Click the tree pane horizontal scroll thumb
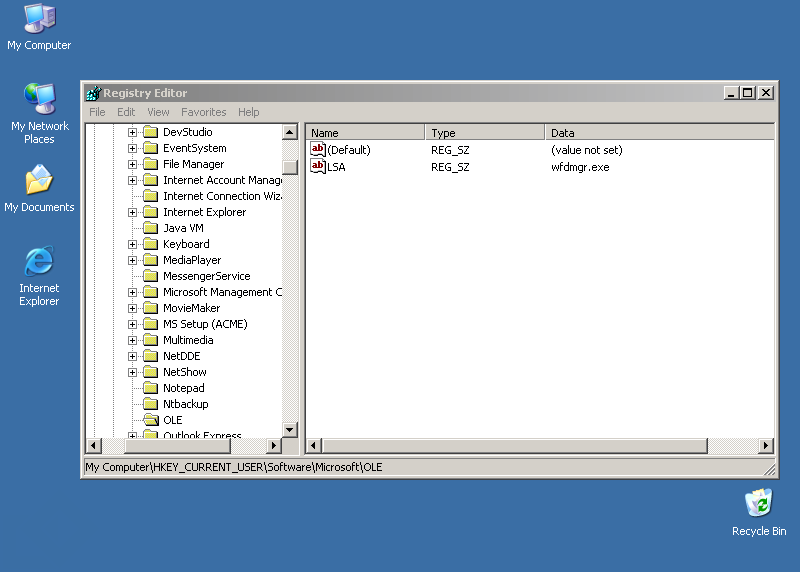Image resolution: width=800 pixels, height=572 pixels. click(178, 445)
